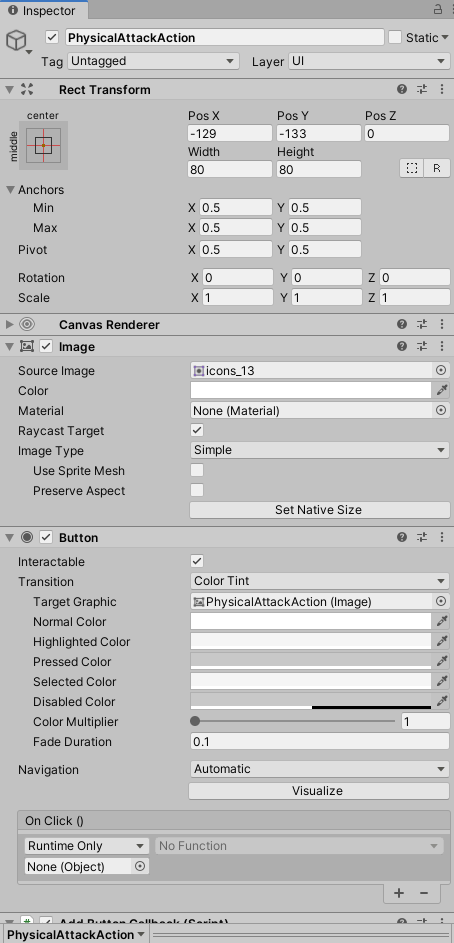The image size is (454, 943).
Task: Open the Transition dropdown Color Tint
Action: point(319,581)
